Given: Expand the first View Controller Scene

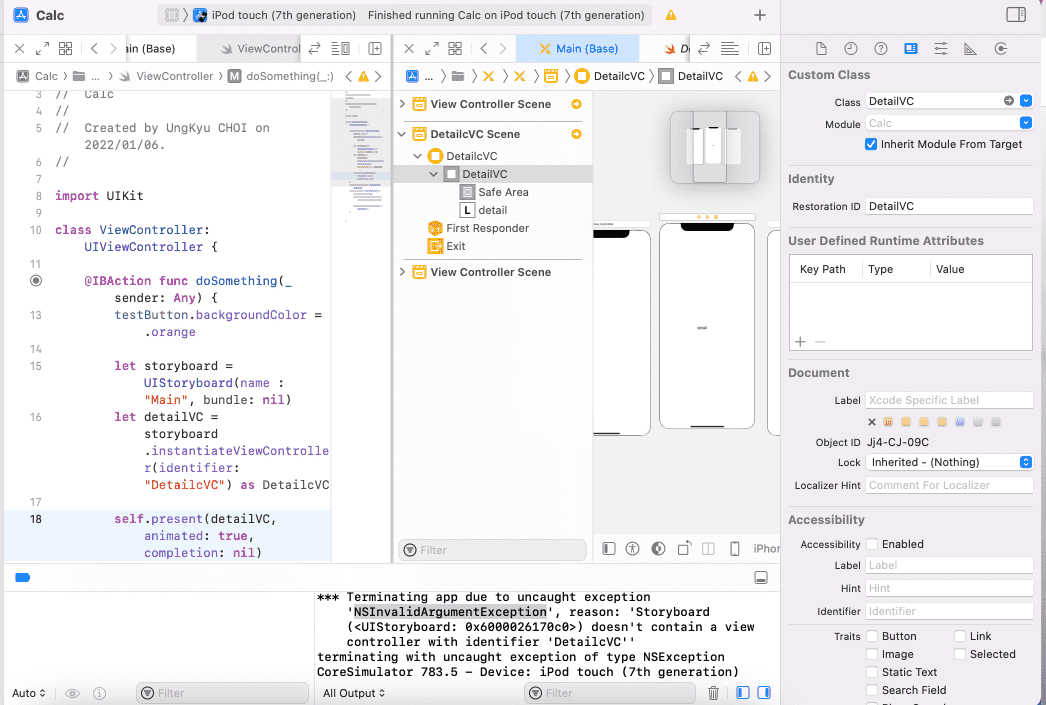Looking at the screenshot, I should click(x=404, y=104).
